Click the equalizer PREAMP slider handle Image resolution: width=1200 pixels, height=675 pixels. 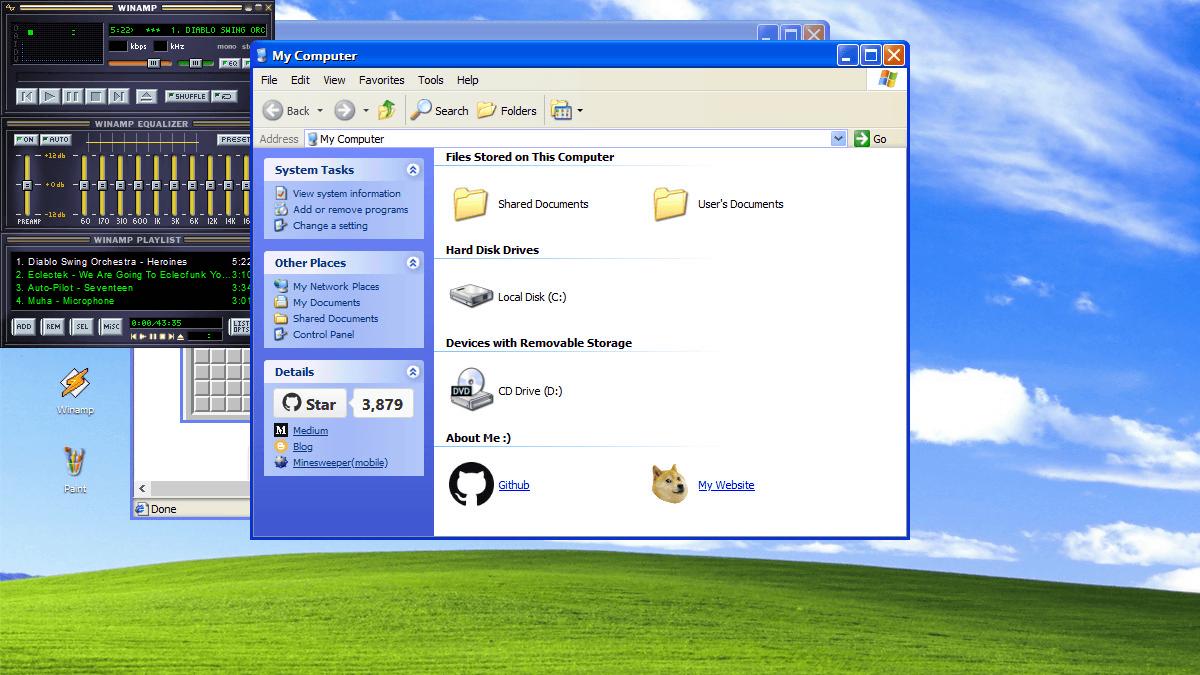pyautogui.click(x=26, y=185)
